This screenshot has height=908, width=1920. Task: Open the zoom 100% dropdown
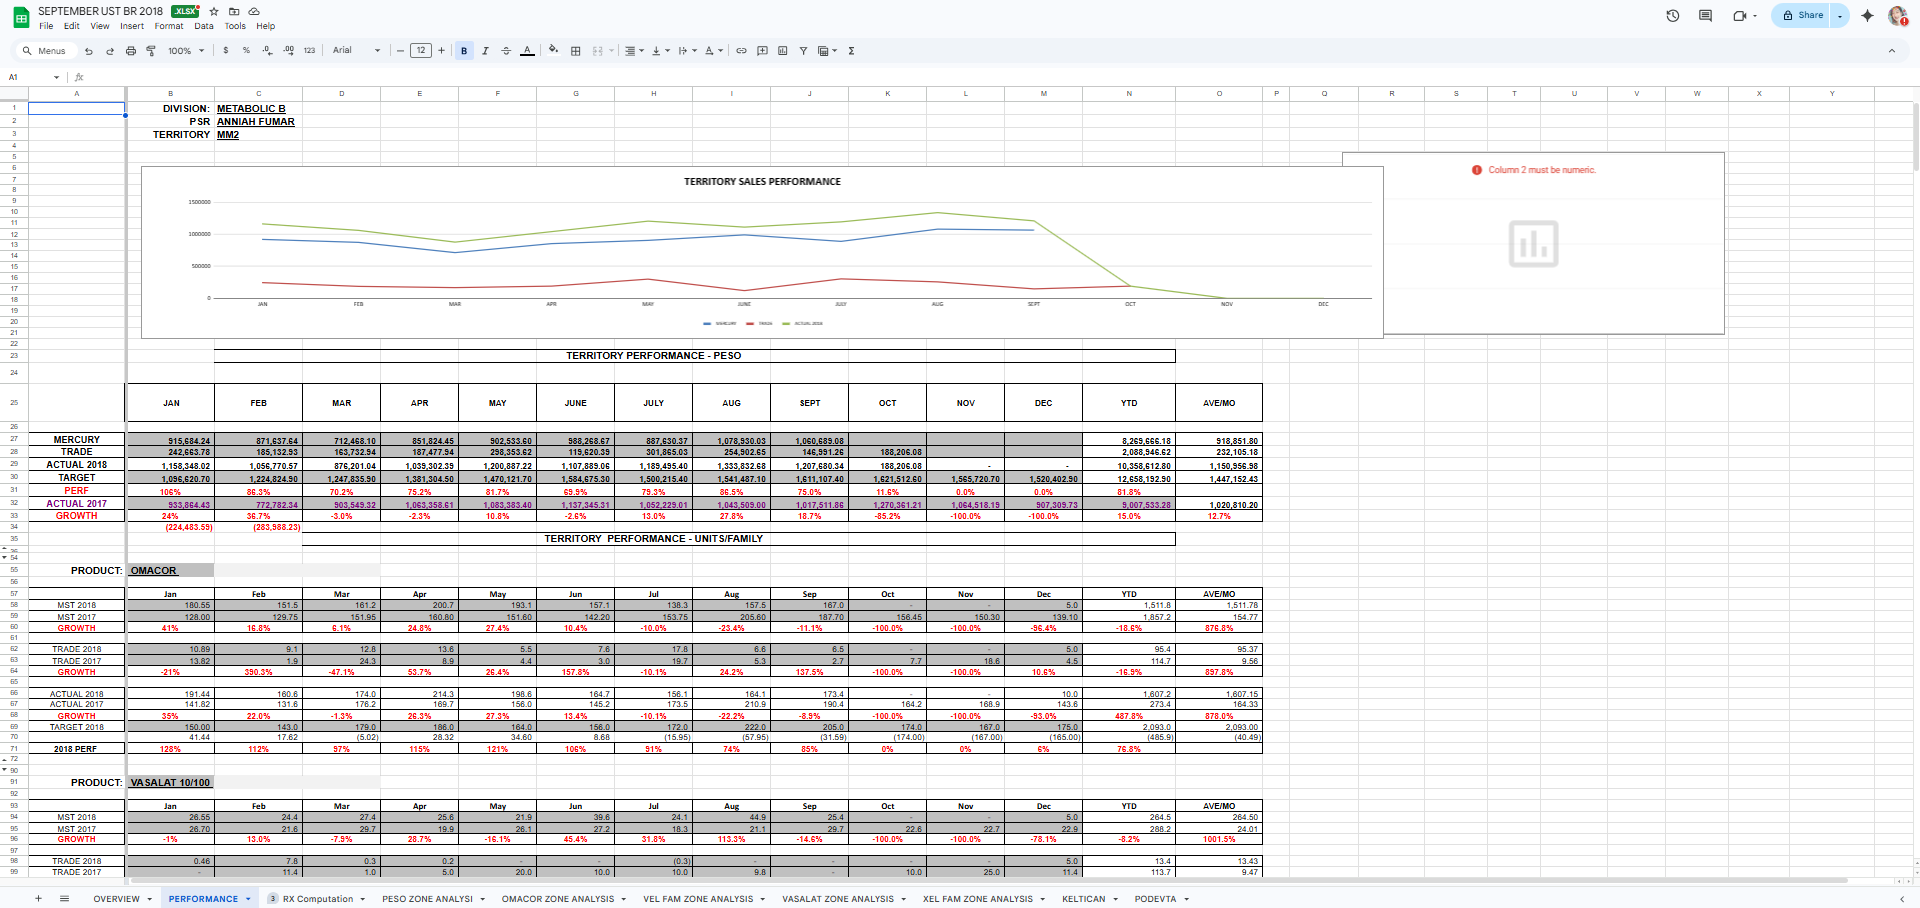coord(186,51)
